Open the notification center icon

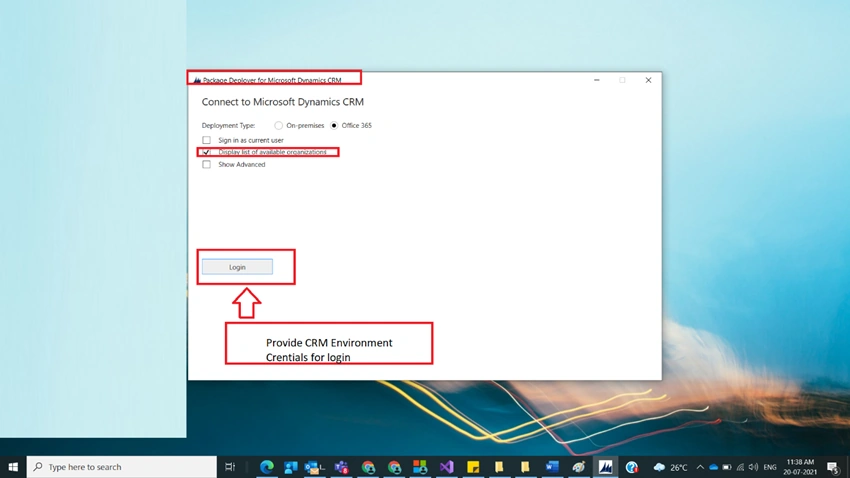point(833,467)
